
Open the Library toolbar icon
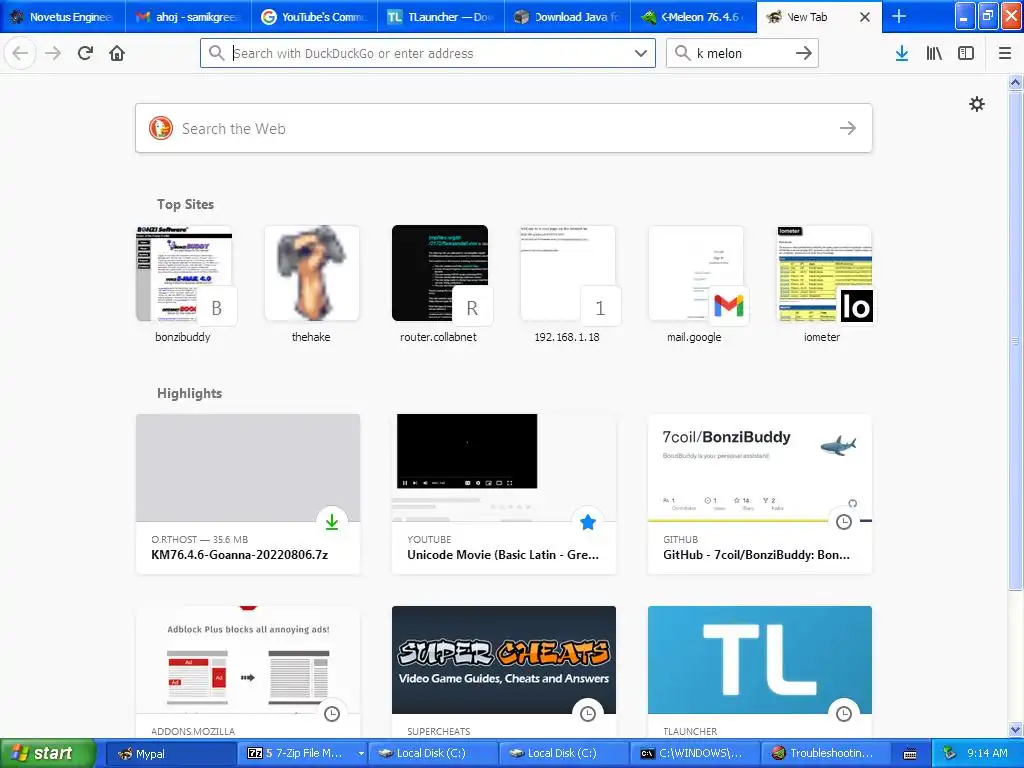click(x=934, y=54)
